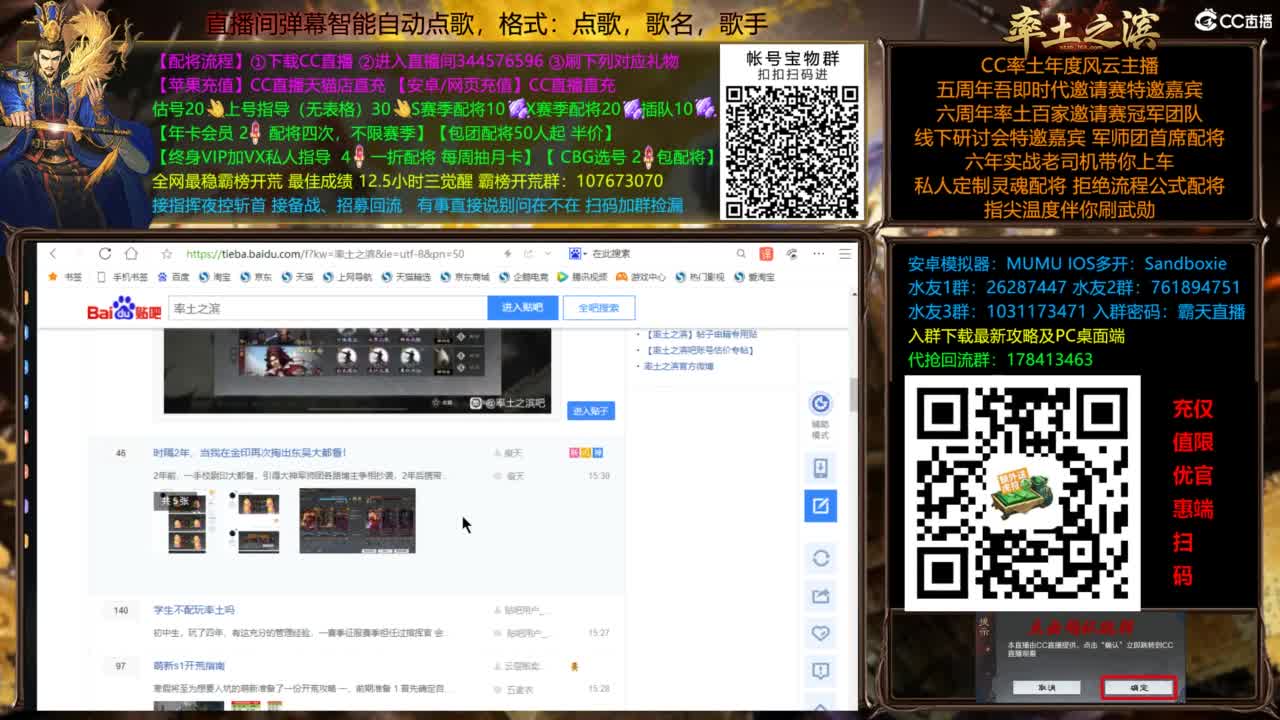Click the Baidu paw search-engine icon
This screenshot has height=720, width=1280.
[x=576, y=254]
